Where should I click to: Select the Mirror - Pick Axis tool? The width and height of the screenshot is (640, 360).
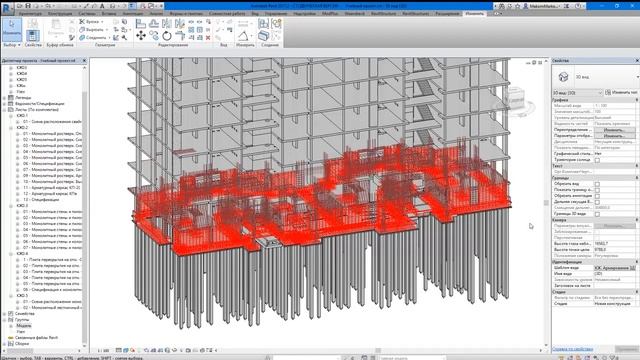167,24
